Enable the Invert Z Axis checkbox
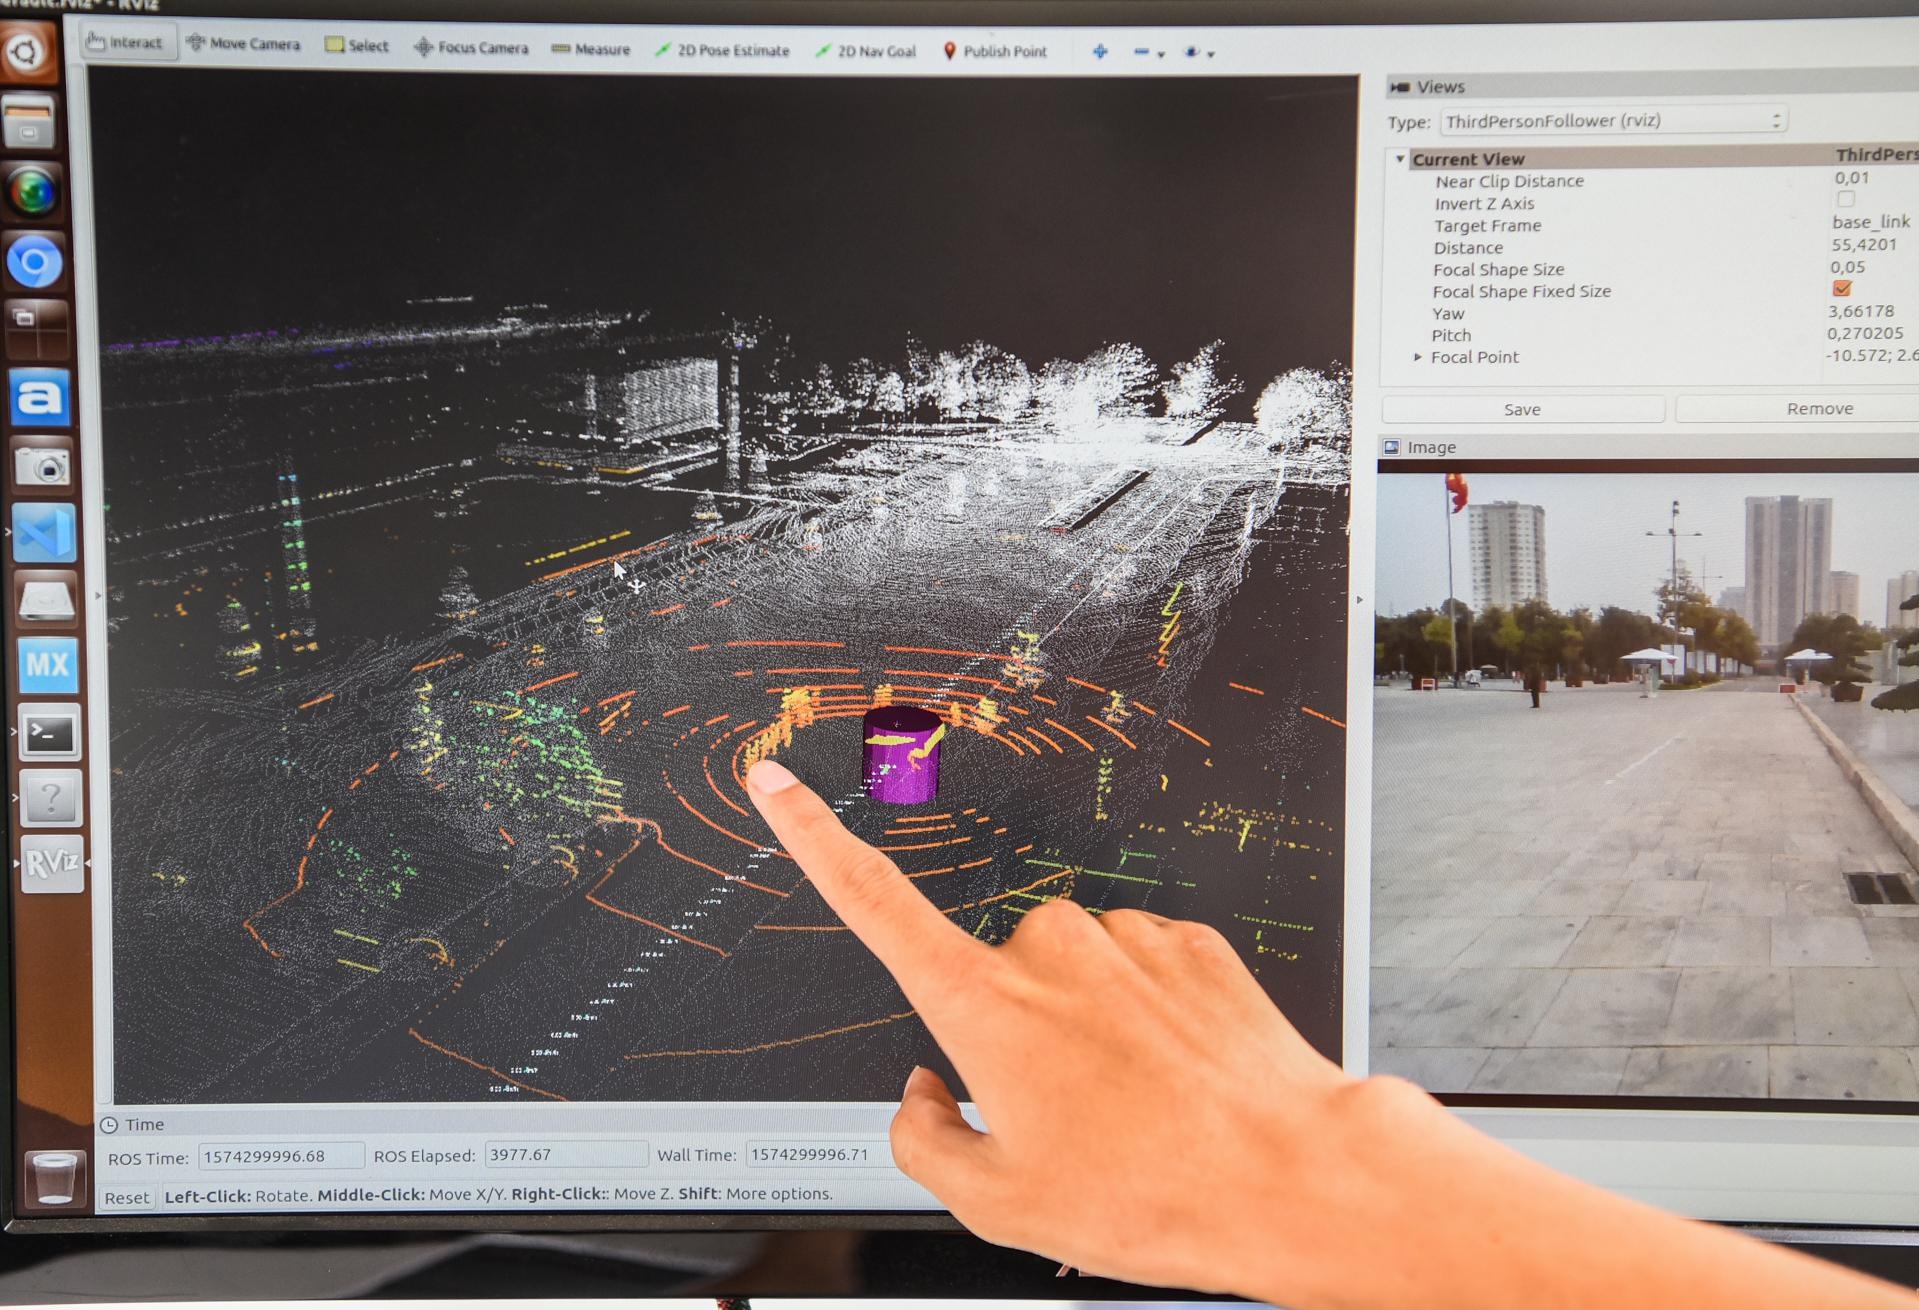Image resolution: width=1919 pixels, height=1310 pixels. click(x=1845, y=199)
